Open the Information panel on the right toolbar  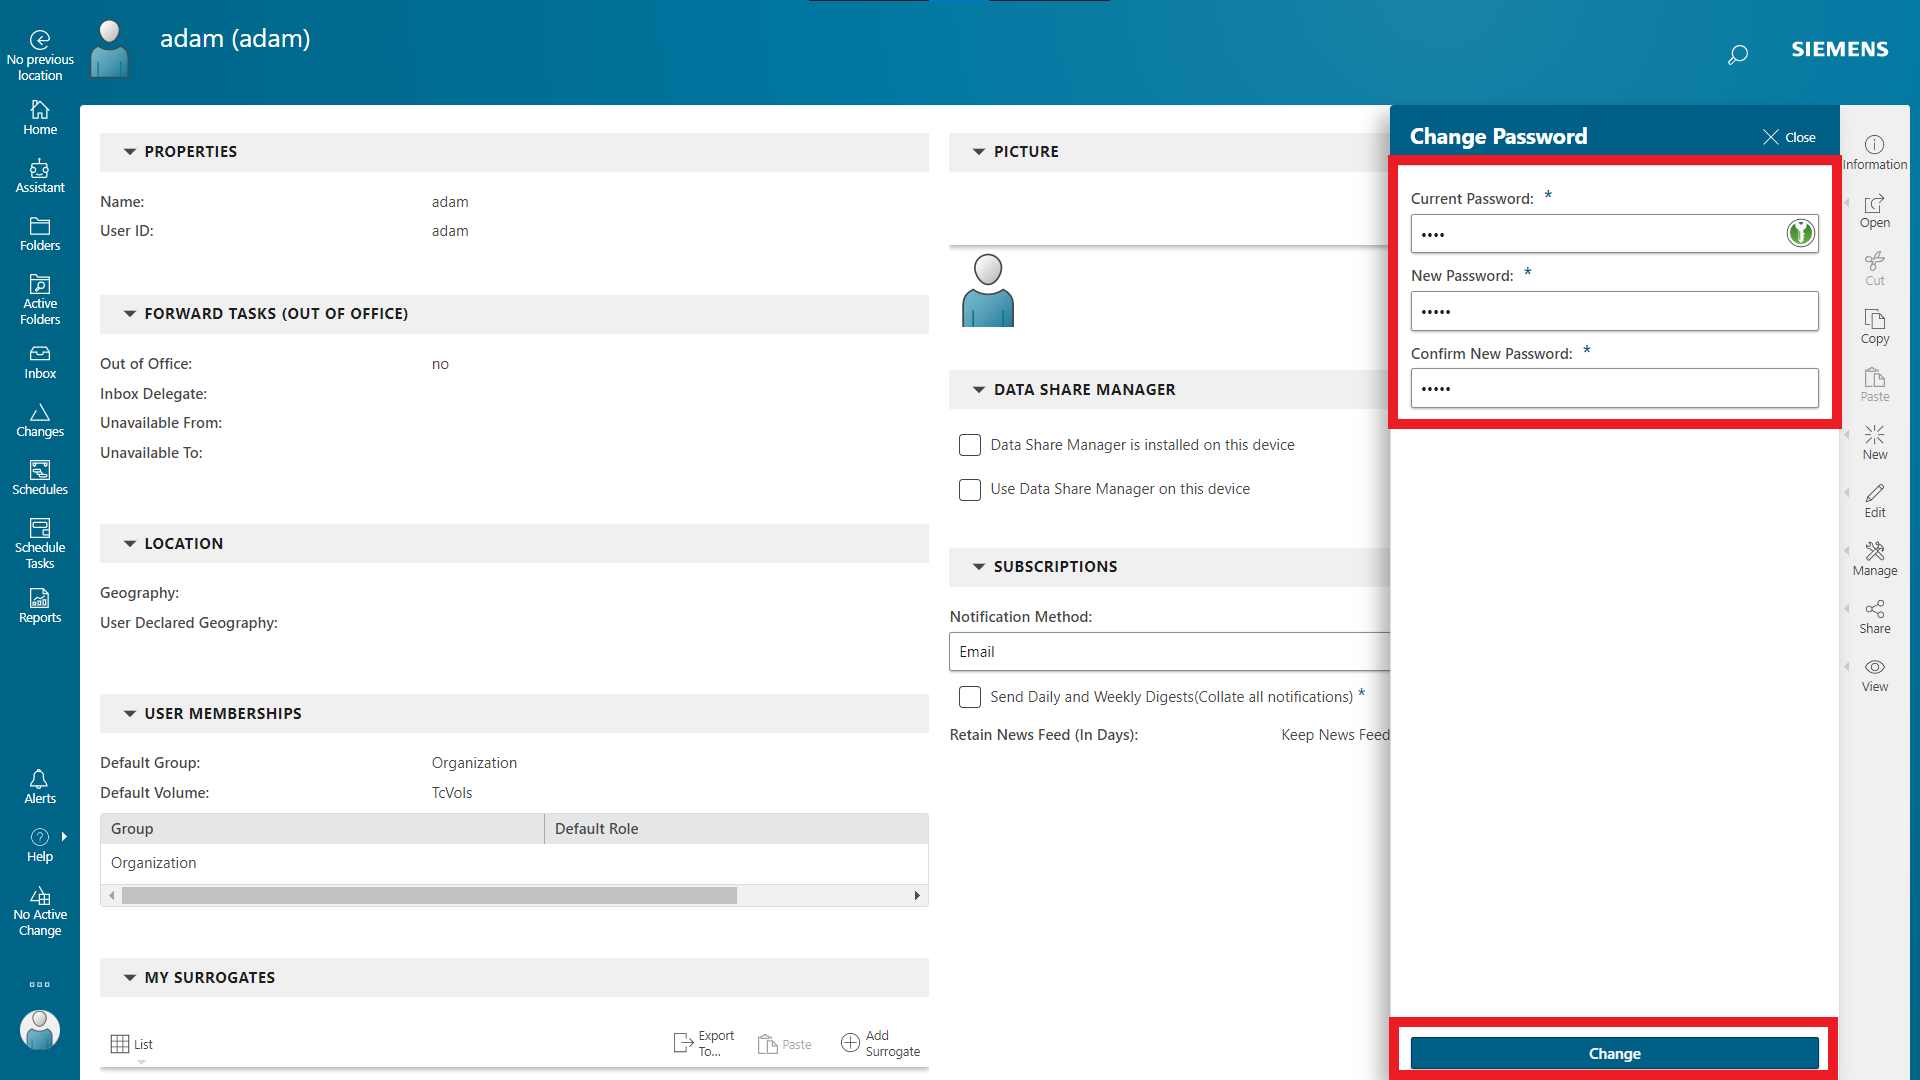[1875, 153]
